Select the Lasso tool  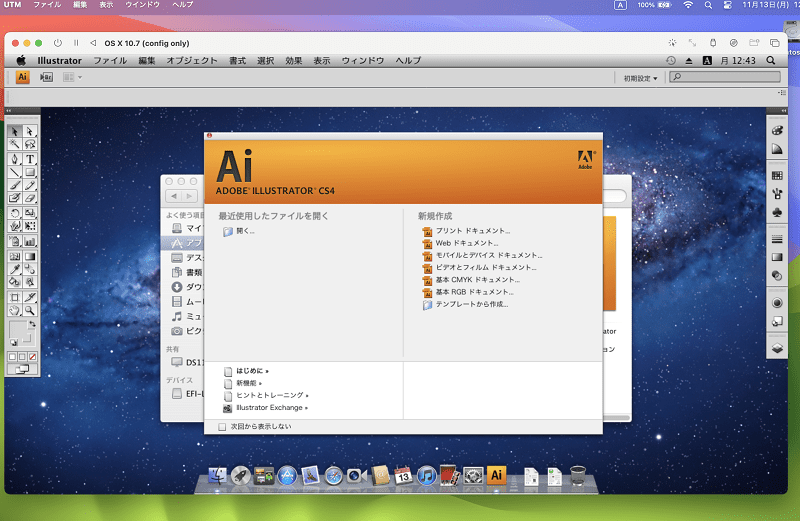(30, 144)
